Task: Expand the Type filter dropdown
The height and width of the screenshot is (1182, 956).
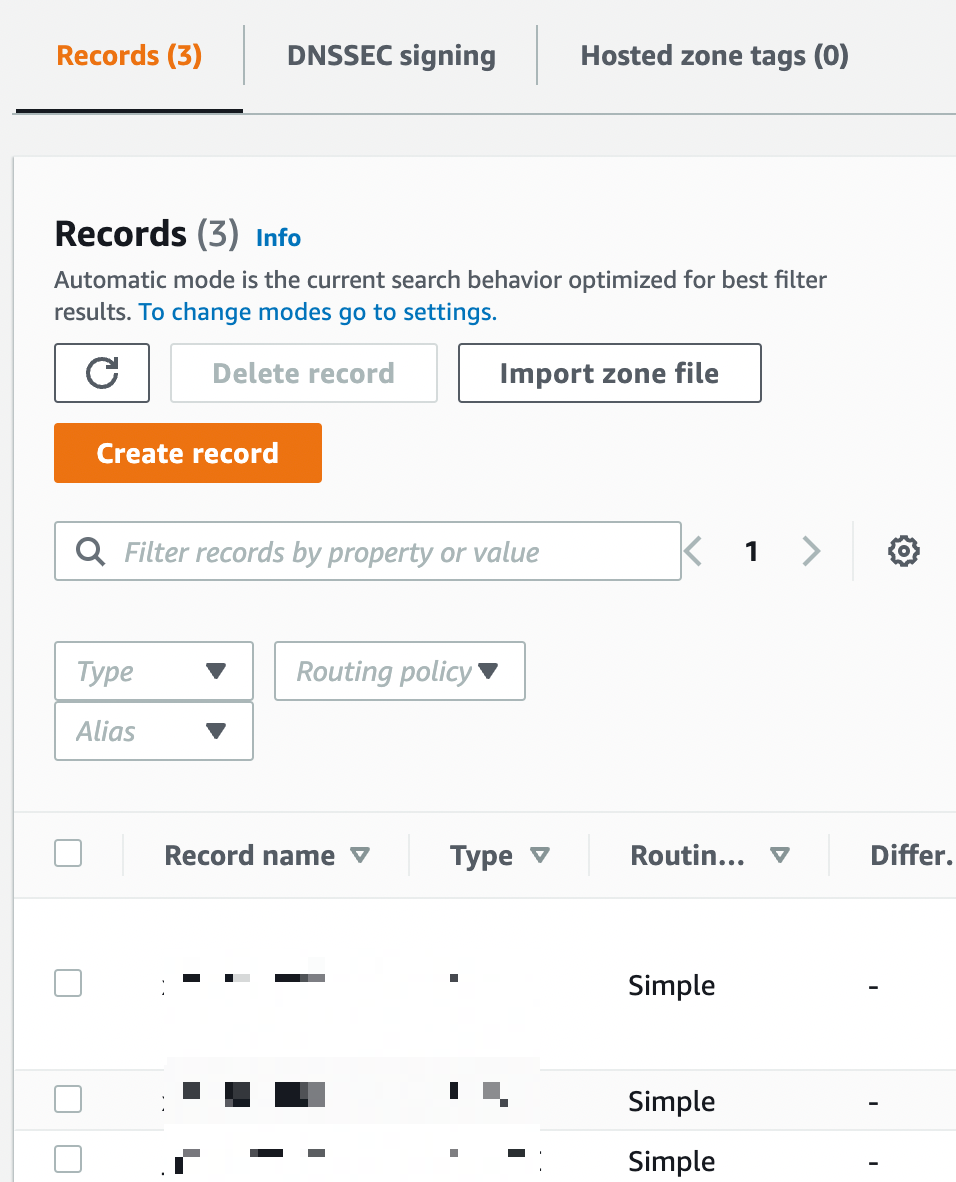Action: pyautogui.click(x=154, y=671)
